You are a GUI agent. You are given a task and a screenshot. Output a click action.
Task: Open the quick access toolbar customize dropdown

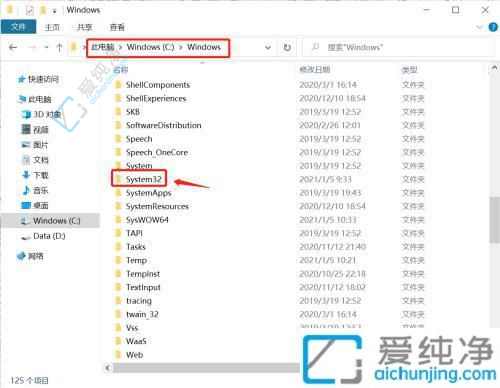[x=54, y=11]
